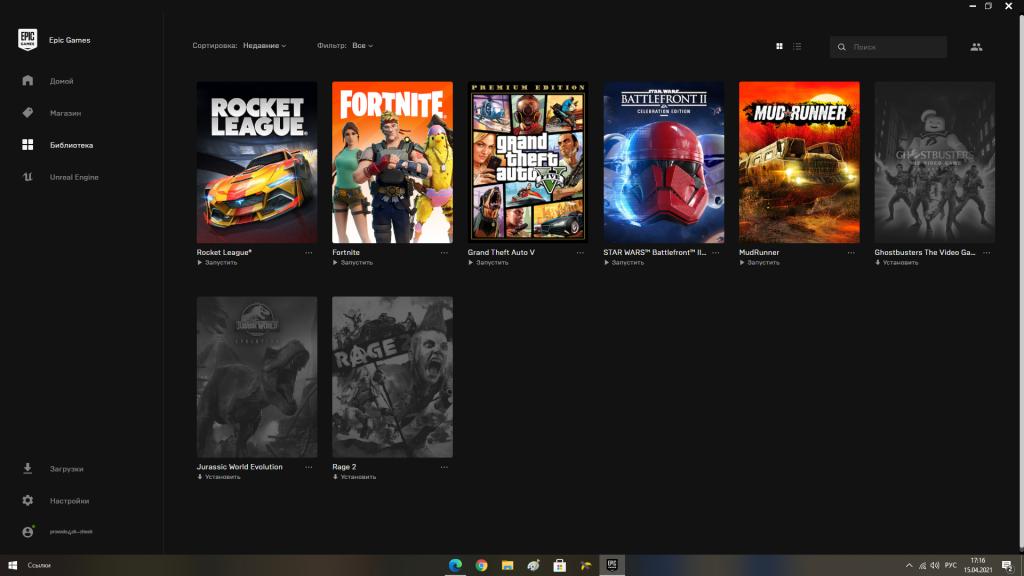Open Windows Start menu
The height and width of the screenshot is (576, 1024).
(12, 565)
